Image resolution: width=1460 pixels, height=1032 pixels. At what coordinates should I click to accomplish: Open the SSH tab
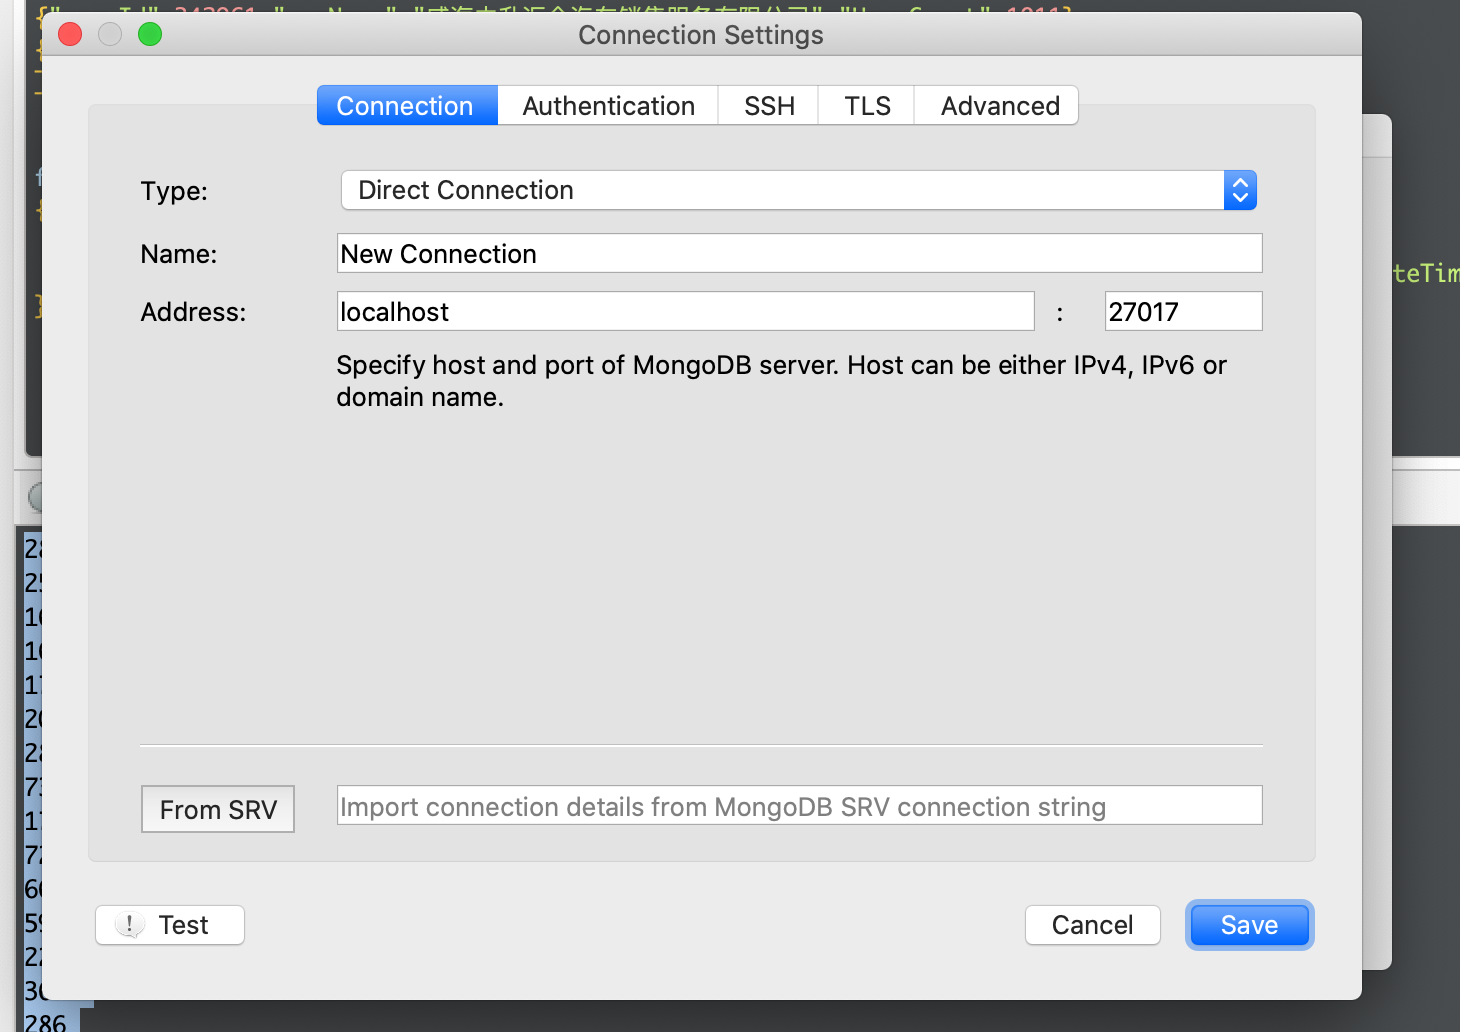click(769, 106)
